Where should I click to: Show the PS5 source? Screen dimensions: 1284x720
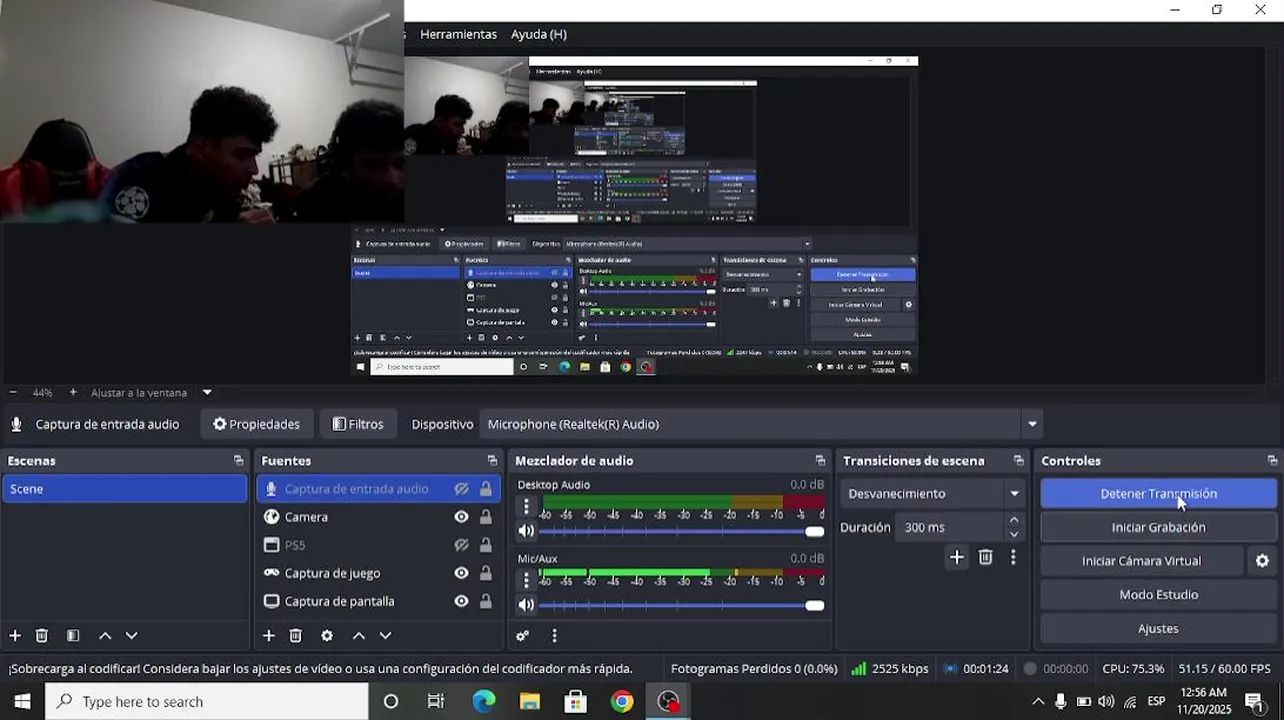click(x=461, y=545)
